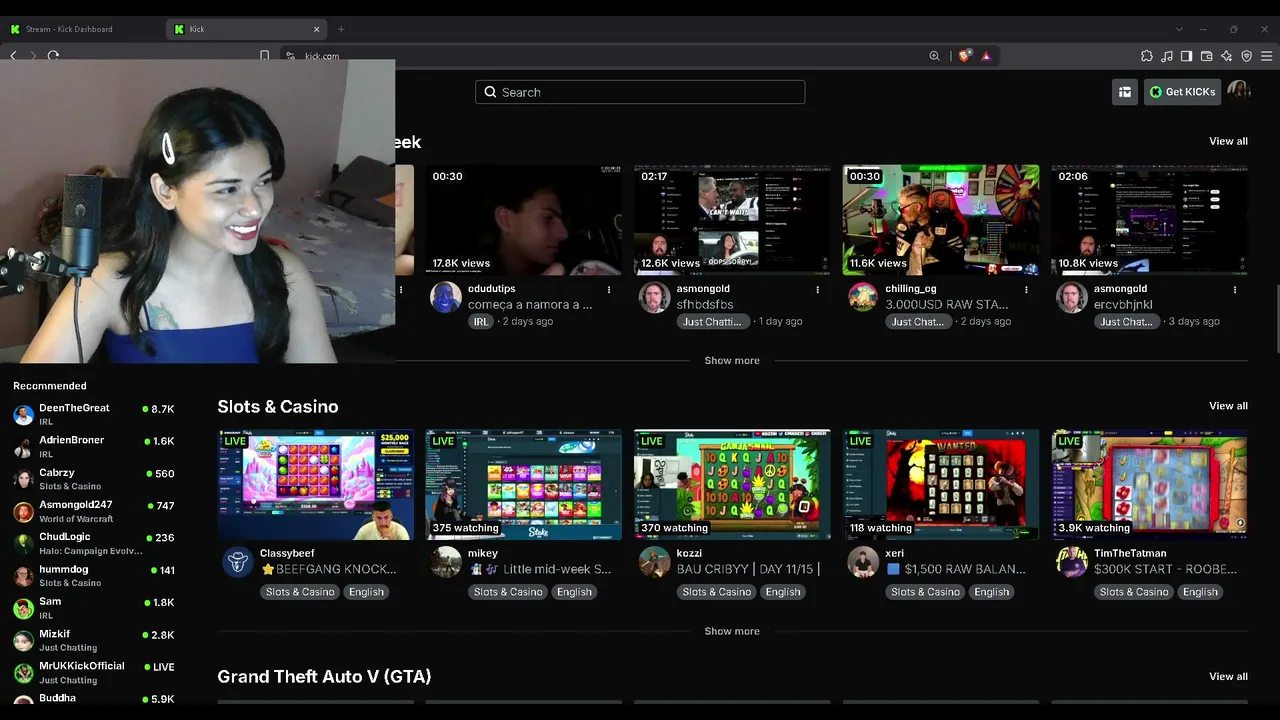
Task: Open the Kick dashboard layout icon
Action: pos(1125,92)
